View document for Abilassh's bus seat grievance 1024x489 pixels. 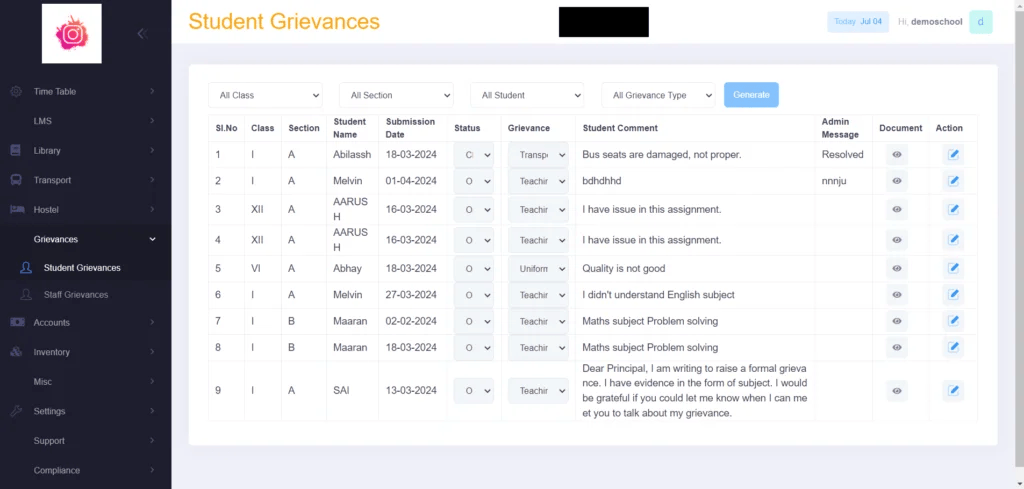897,155
